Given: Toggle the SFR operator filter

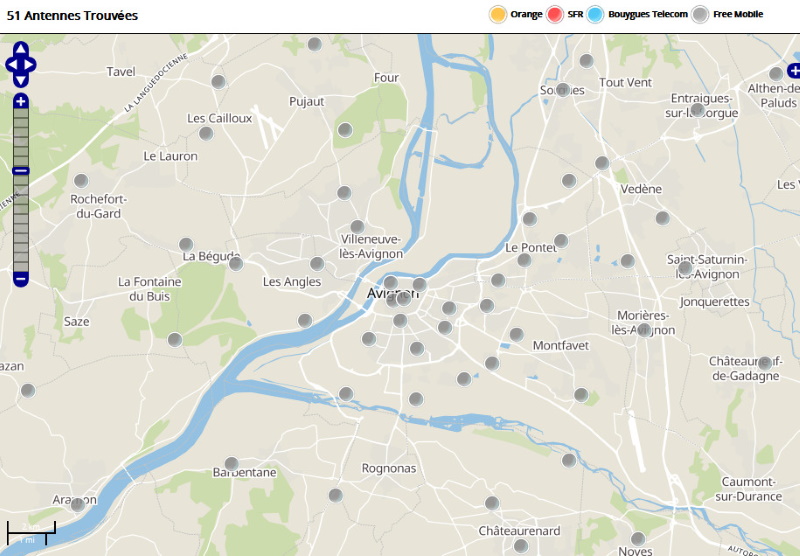Looking at the screenshot, I should click(555, 14).
